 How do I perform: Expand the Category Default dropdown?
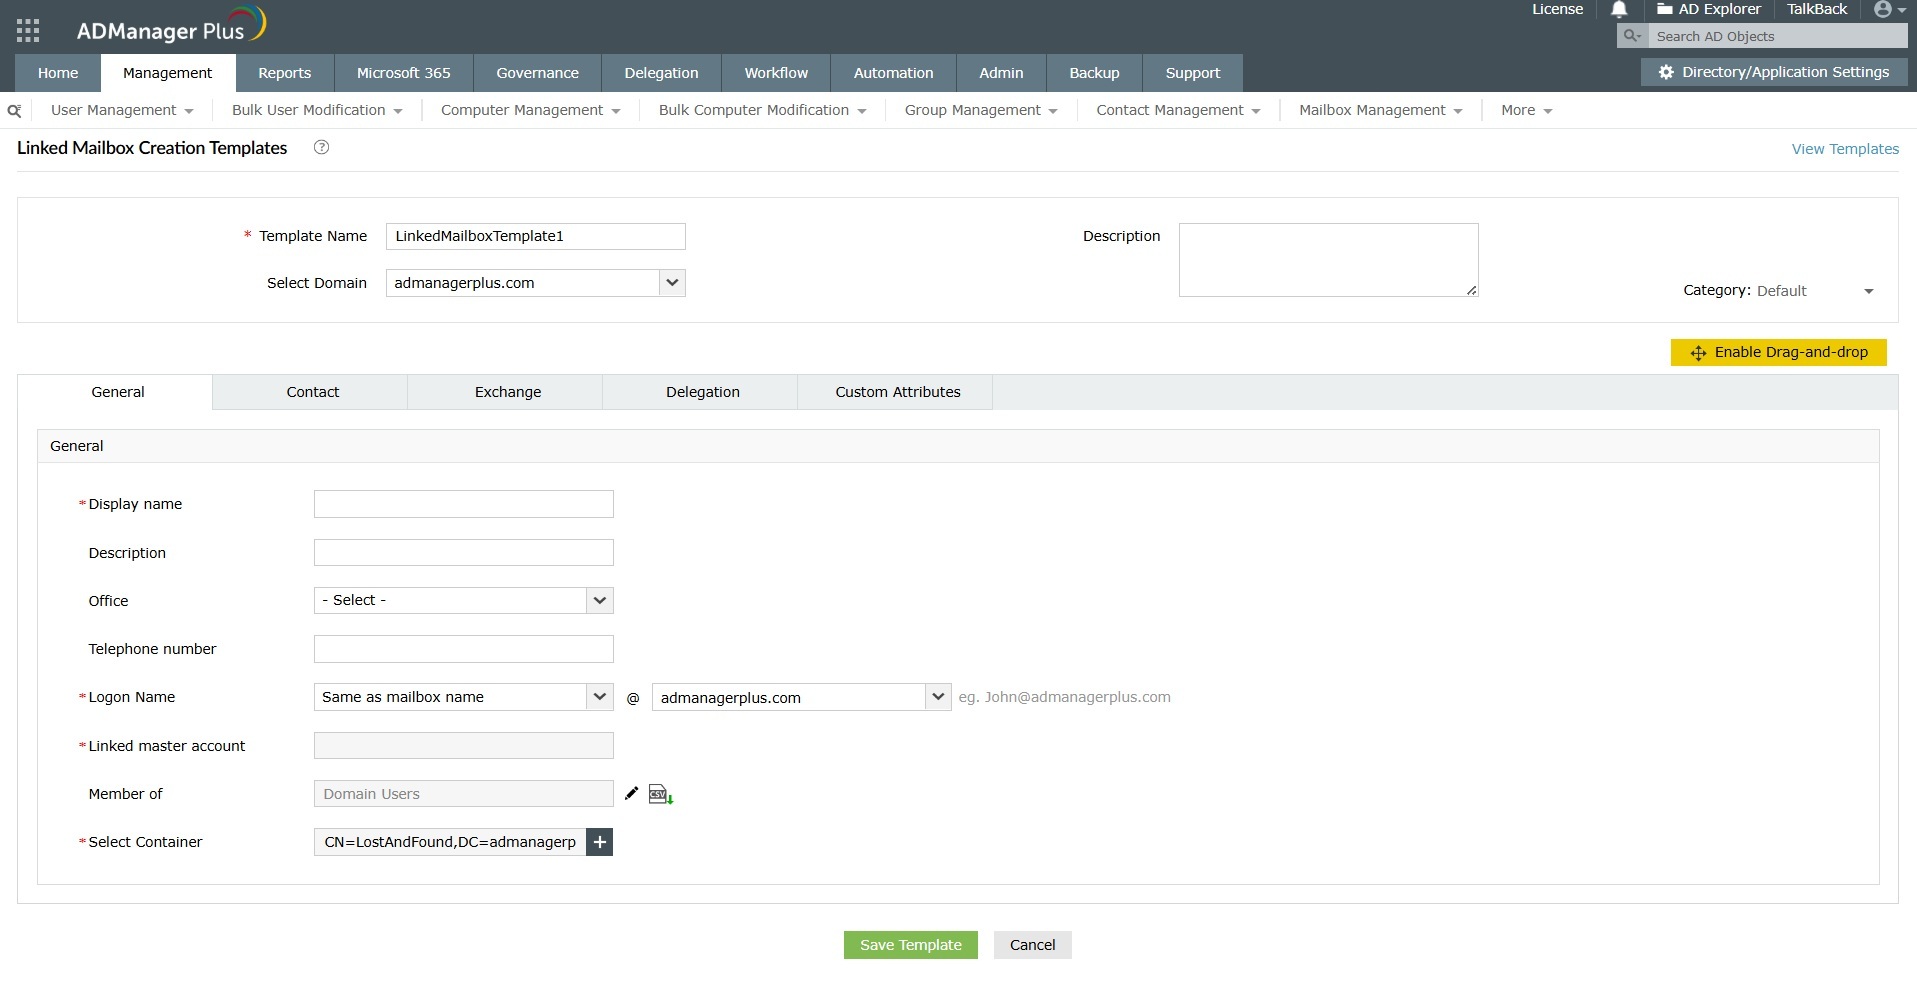pos(1868,291)
